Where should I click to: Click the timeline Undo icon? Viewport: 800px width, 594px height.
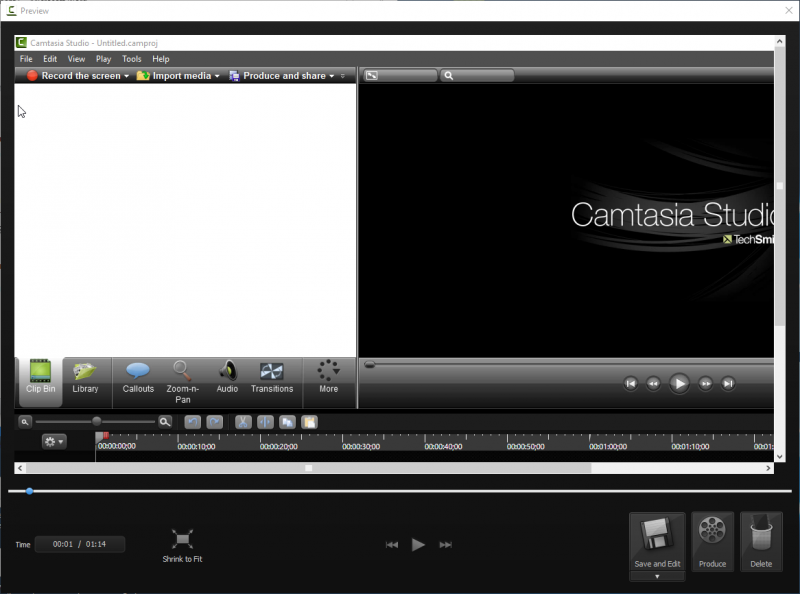pos(193,422)
